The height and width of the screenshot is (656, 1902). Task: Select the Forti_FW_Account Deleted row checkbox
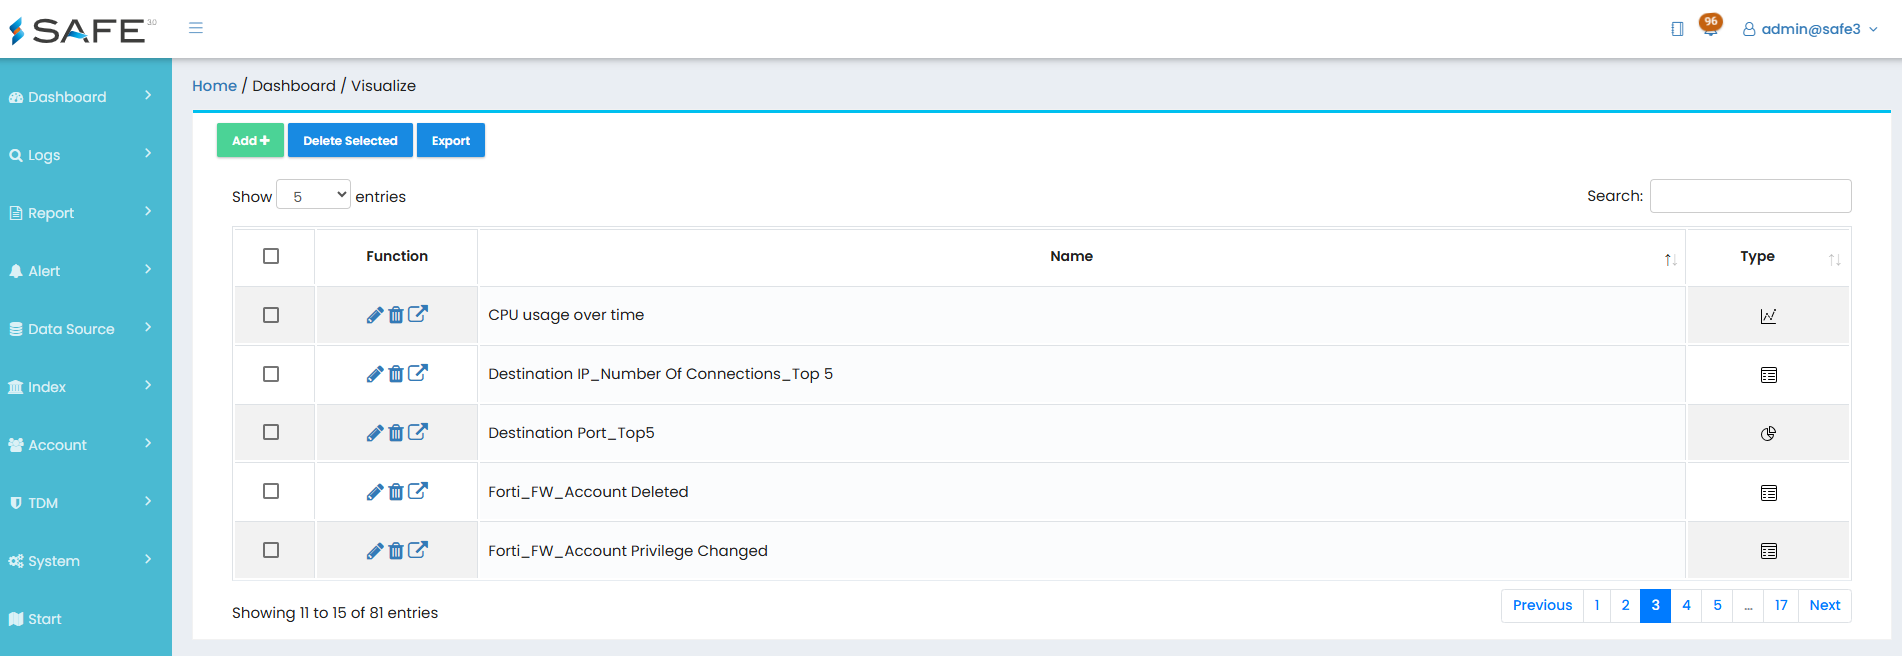click(271, 491)
